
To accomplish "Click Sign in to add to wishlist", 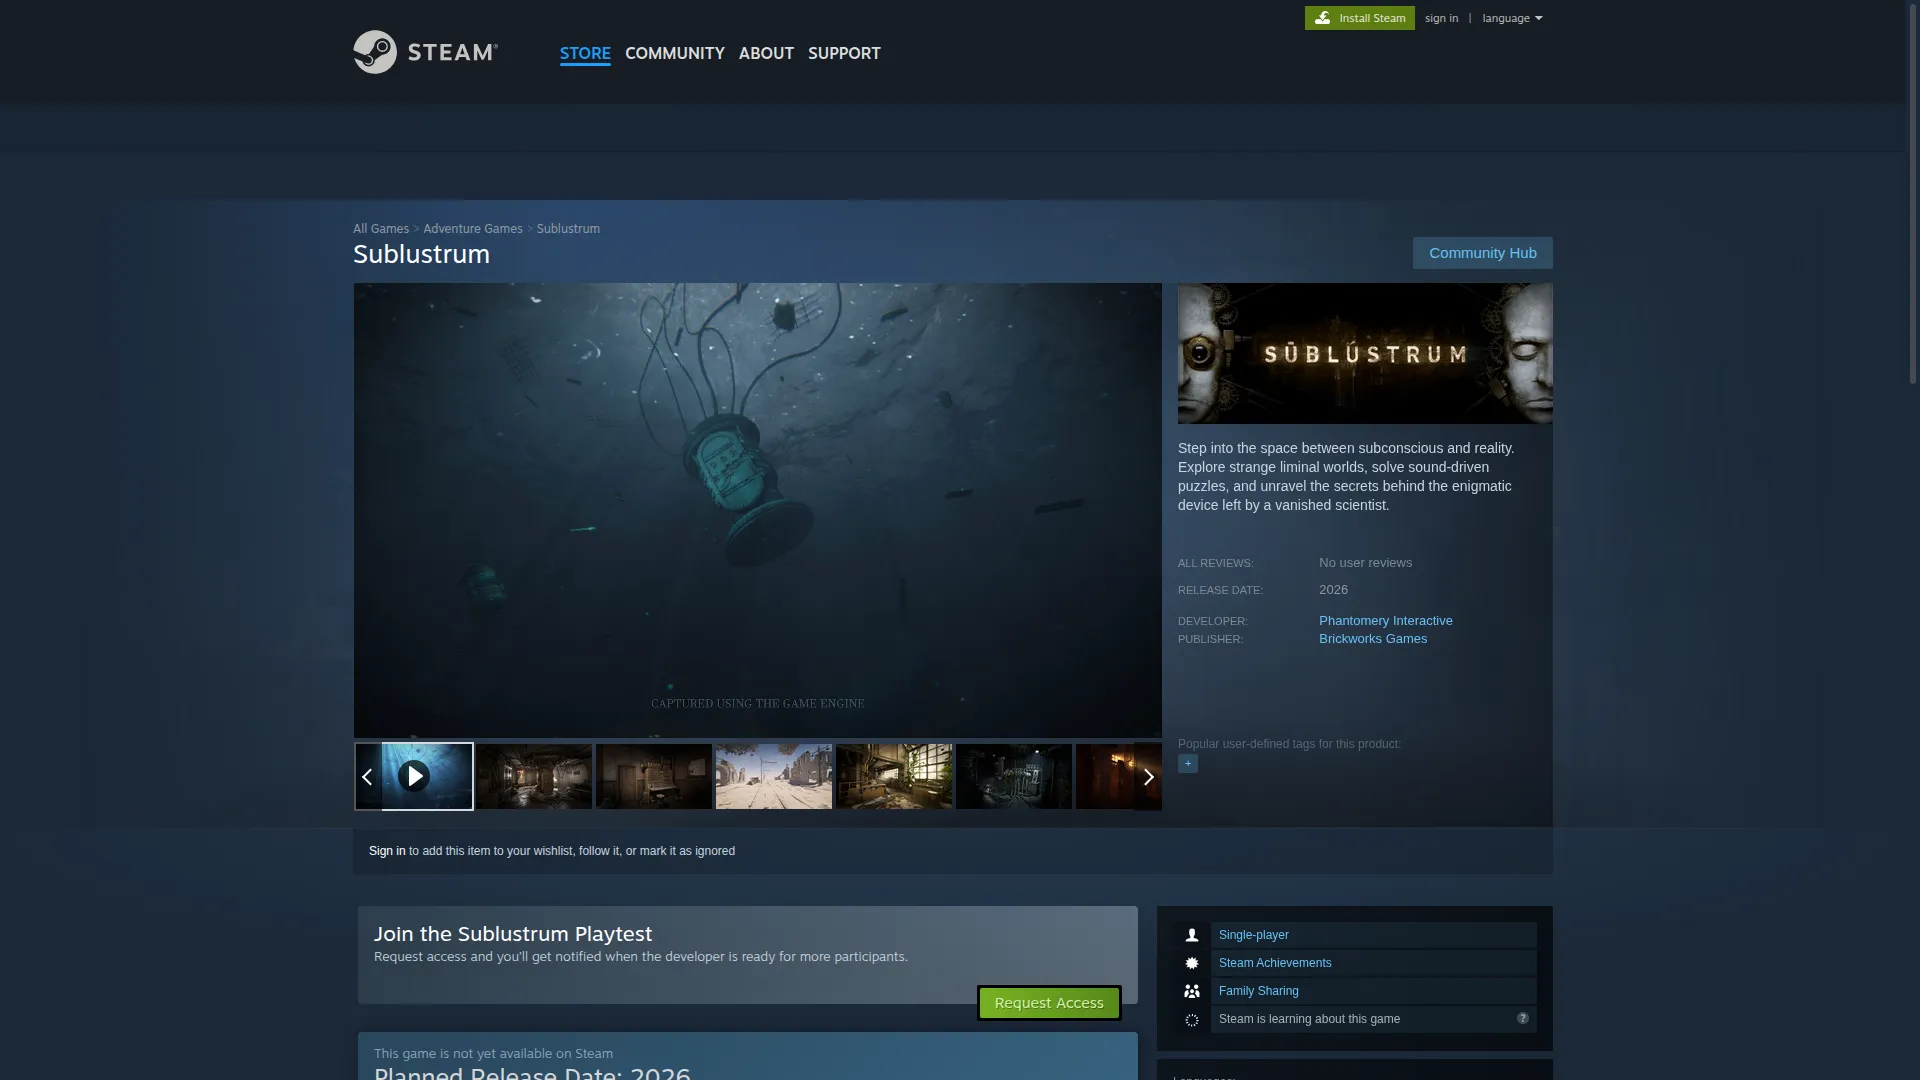I will 387,851.
